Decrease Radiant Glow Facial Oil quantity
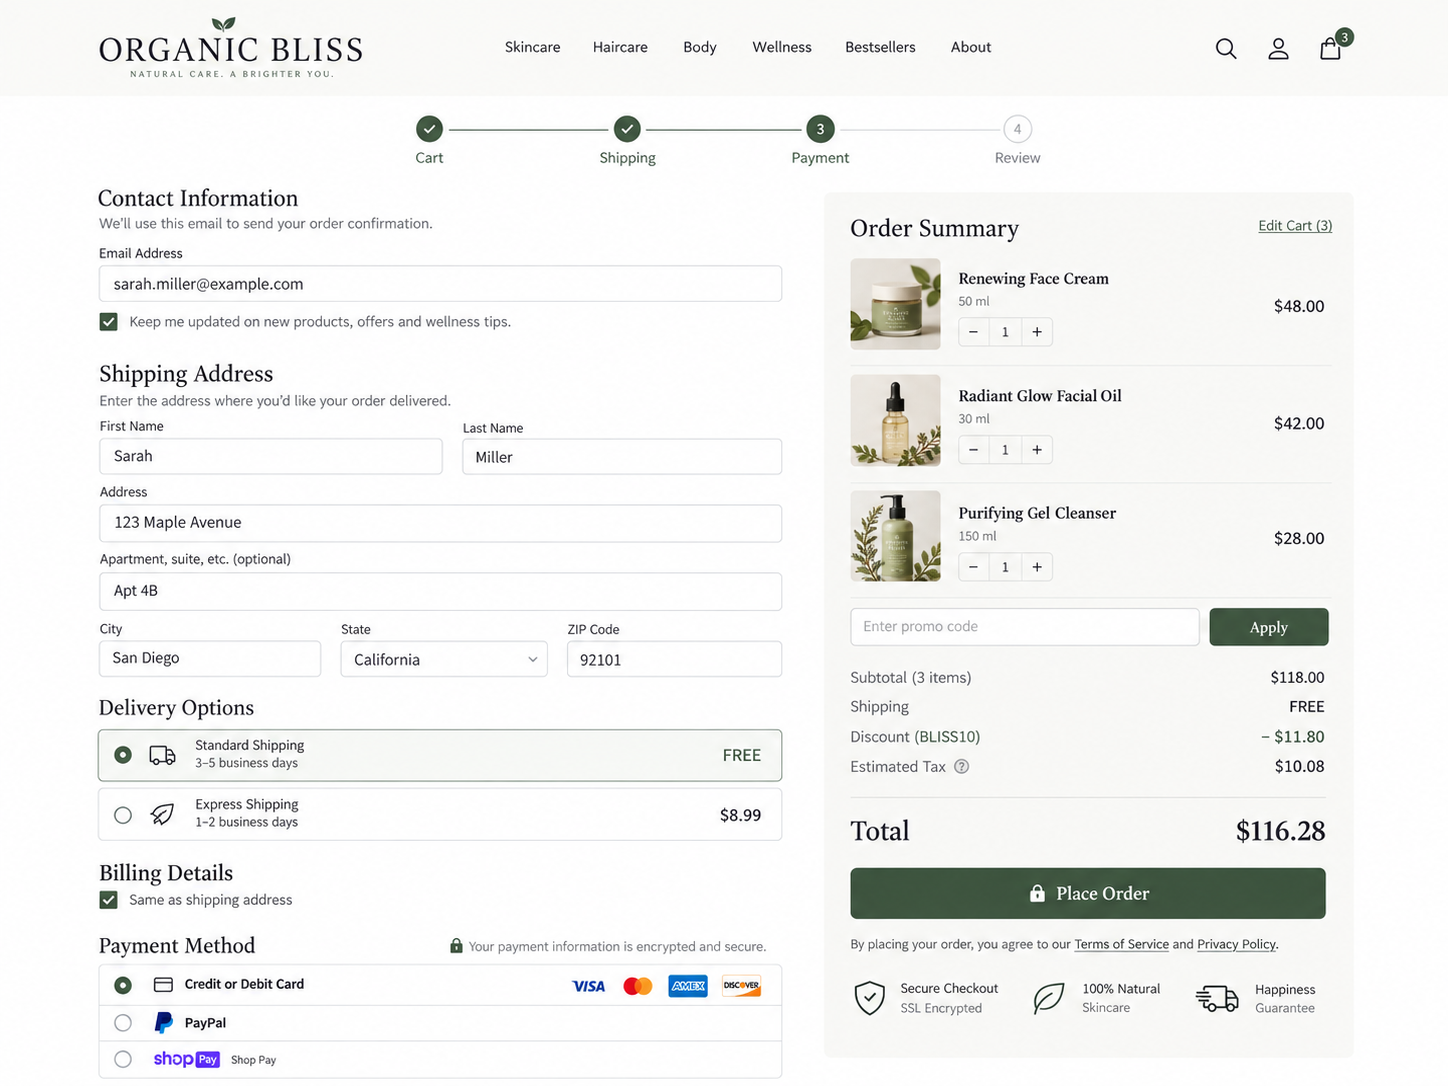 [x=973, y=450]
